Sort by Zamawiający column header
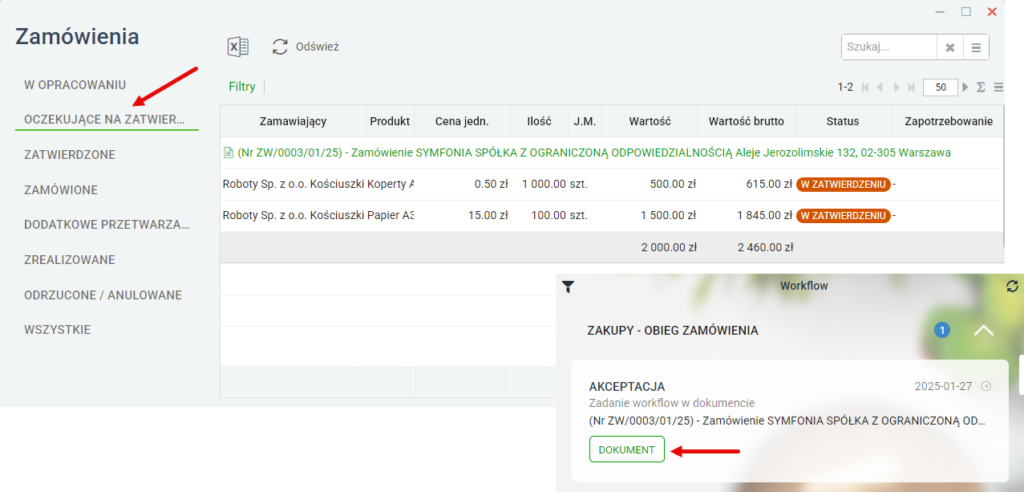 [293, 121]
